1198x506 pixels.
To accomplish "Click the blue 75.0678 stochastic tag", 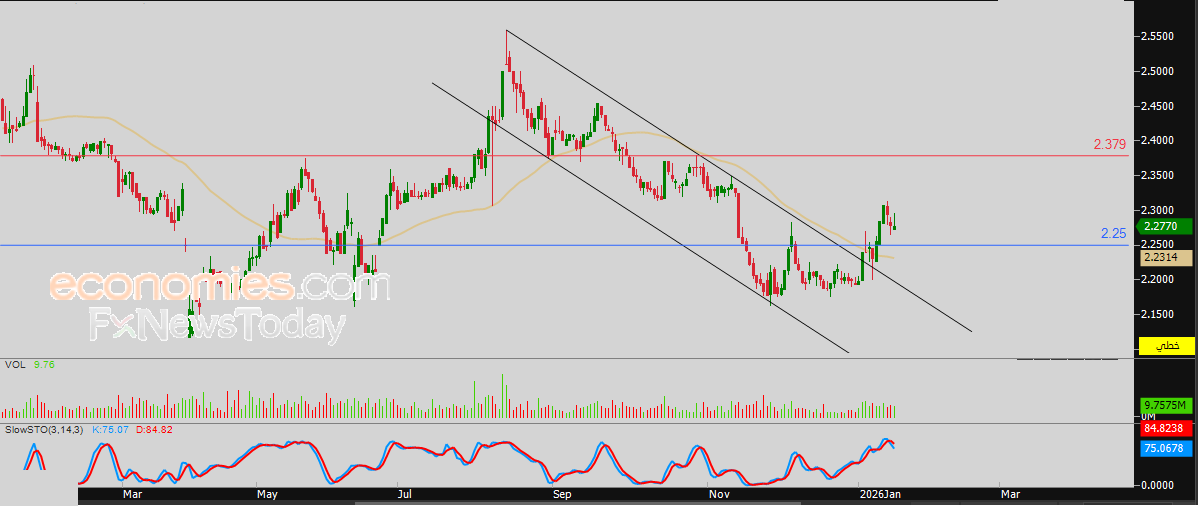I will coord(1167,449).
